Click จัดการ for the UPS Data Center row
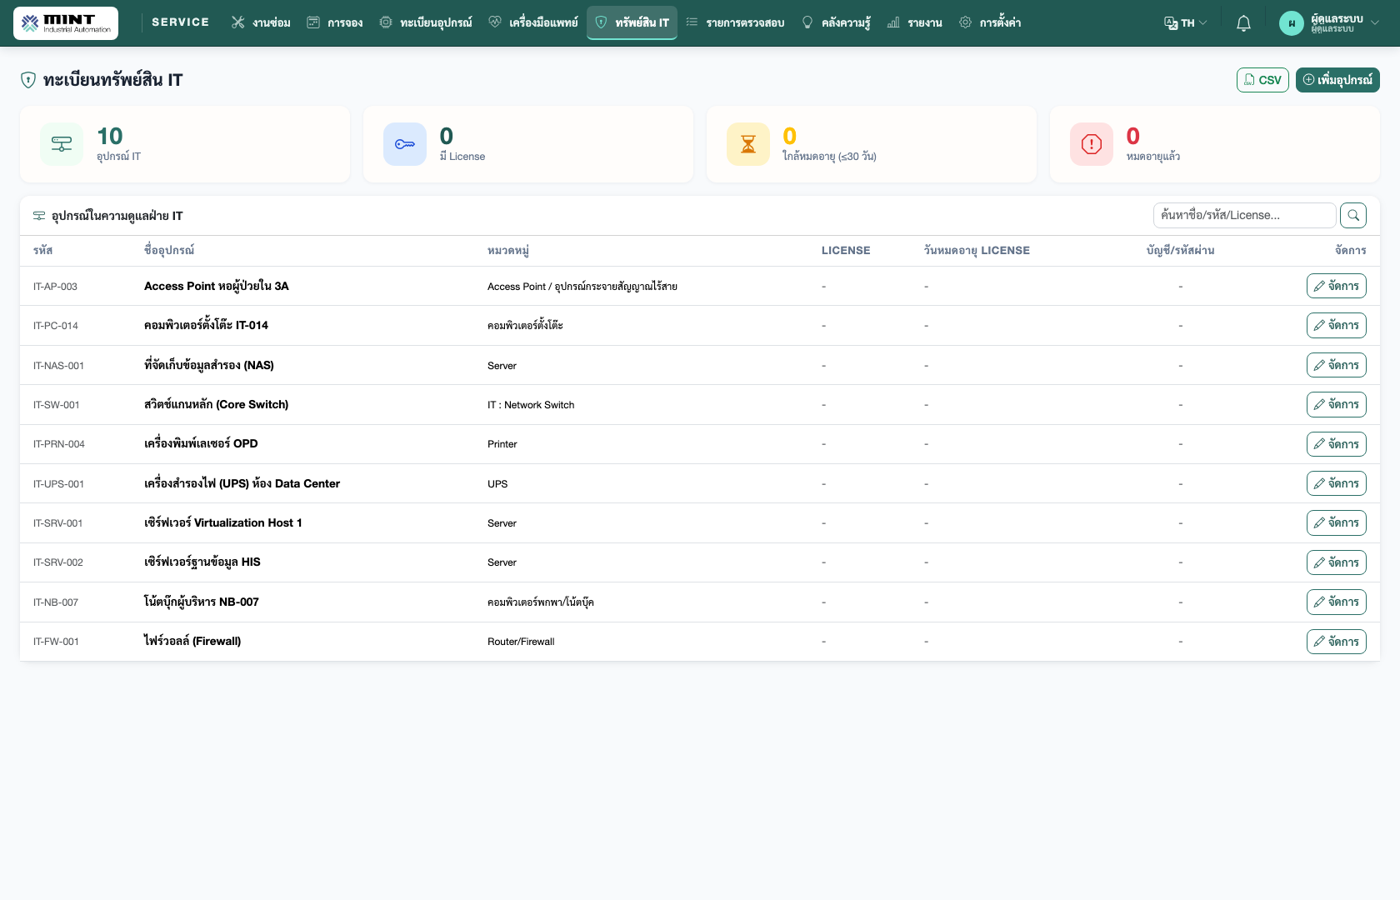Viewport: 1400px width, 900px height. tap(1336, 483)
